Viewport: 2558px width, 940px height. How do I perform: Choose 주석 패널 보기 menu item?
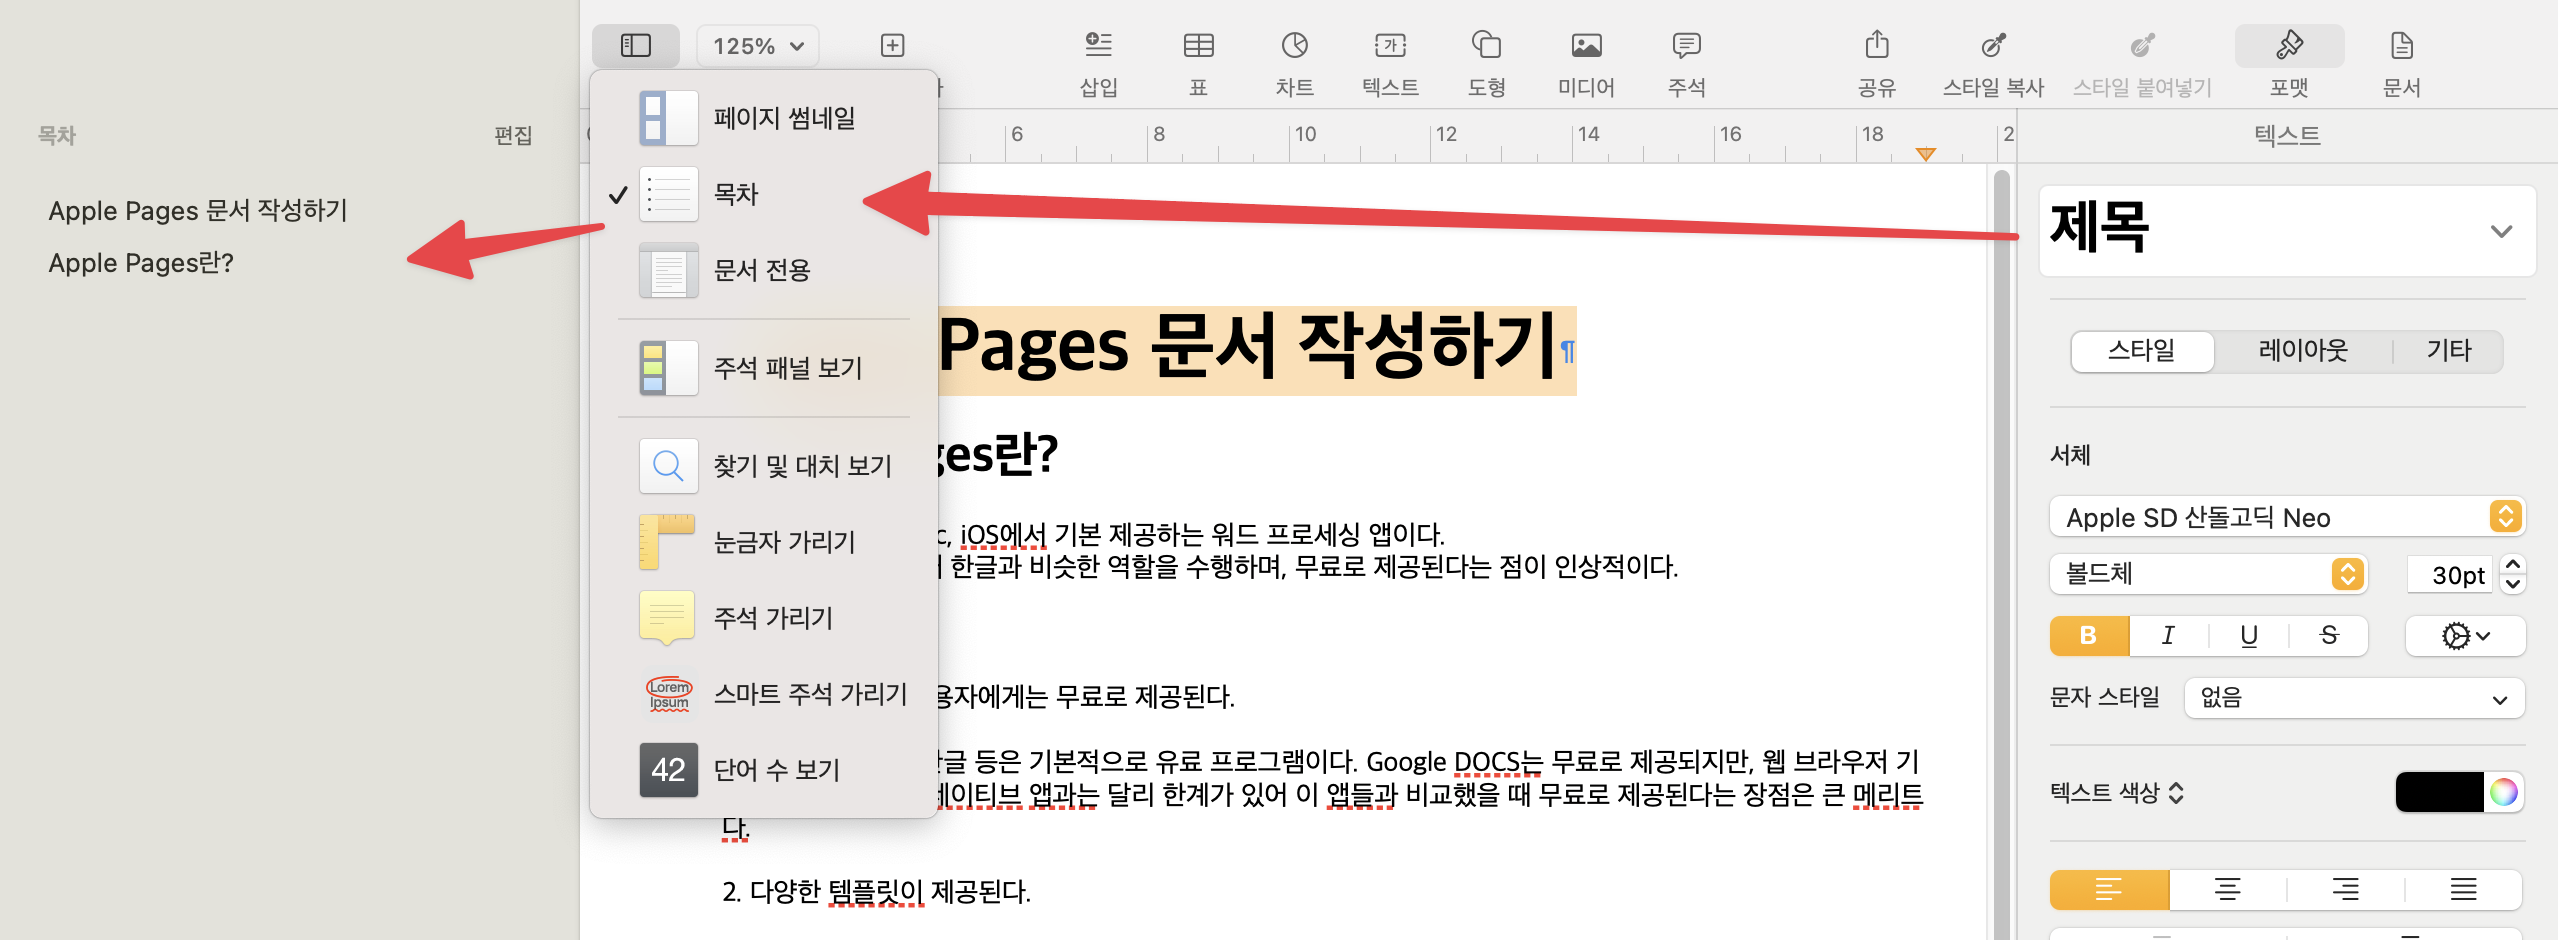coord(764,368)
